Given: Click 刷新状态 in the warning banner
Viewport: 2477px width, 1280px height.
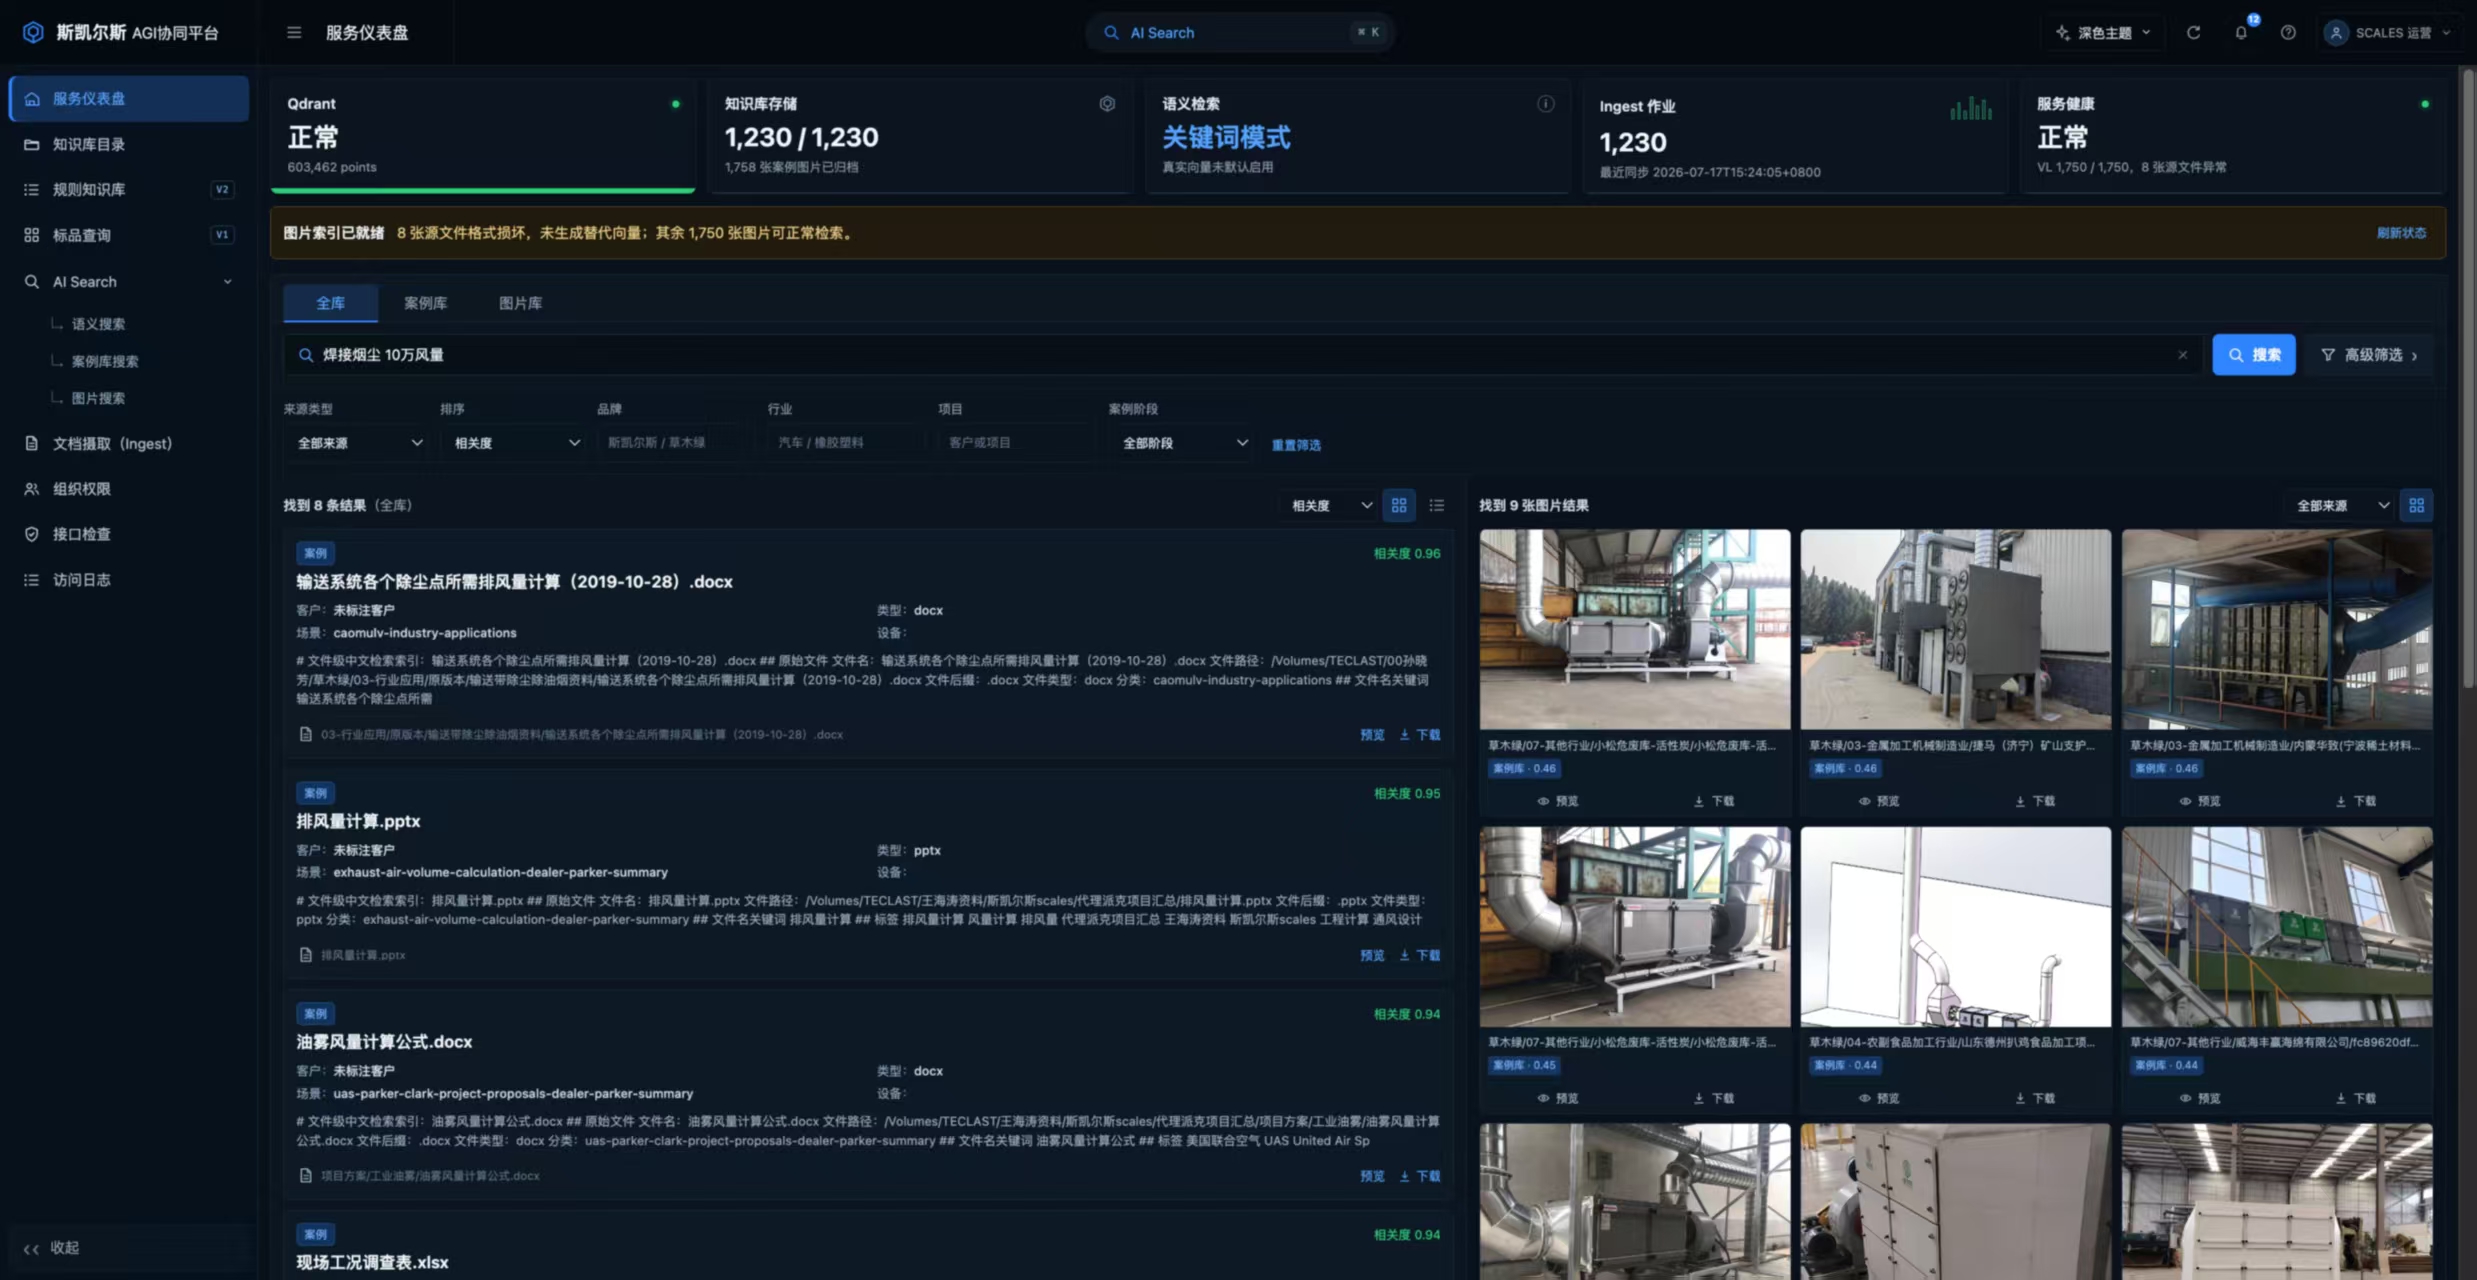Looking at the screenshot, I should point(2401,233).
